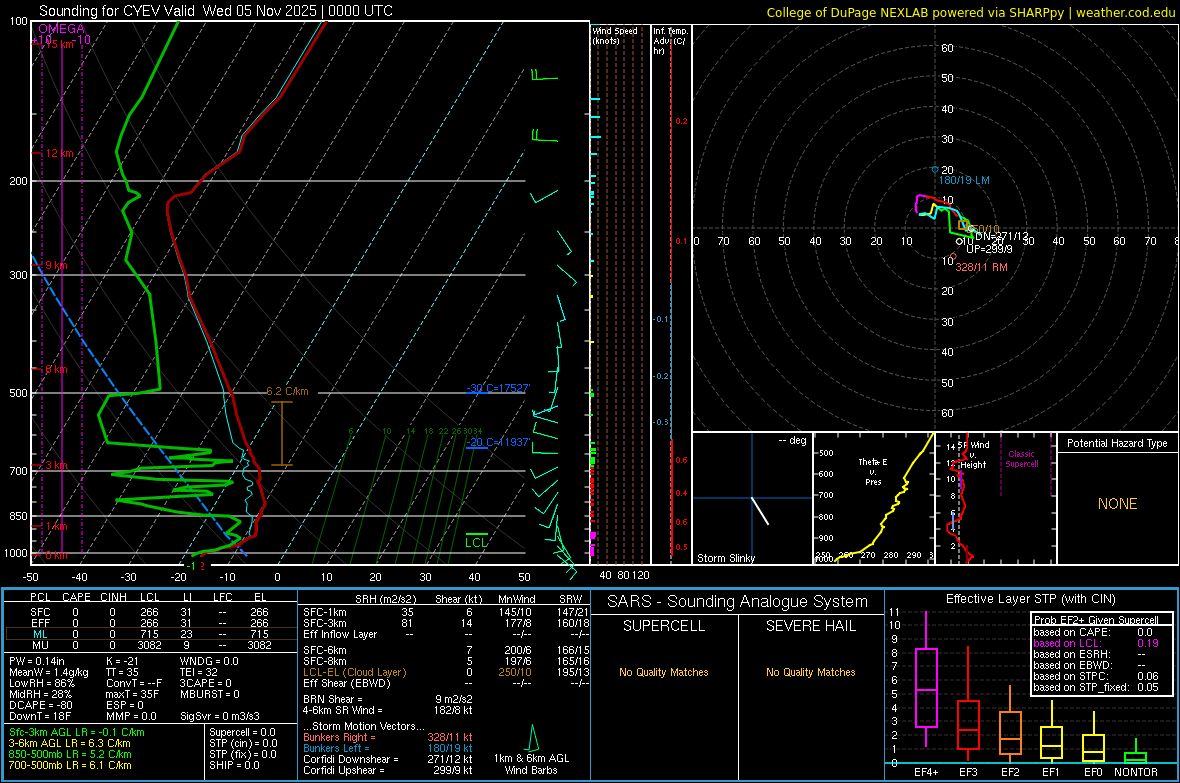Image resolution: width=1180 pixels, height=783 pixels.
Task: Select the SFC-6km shear row
Action: pos(446,650)
